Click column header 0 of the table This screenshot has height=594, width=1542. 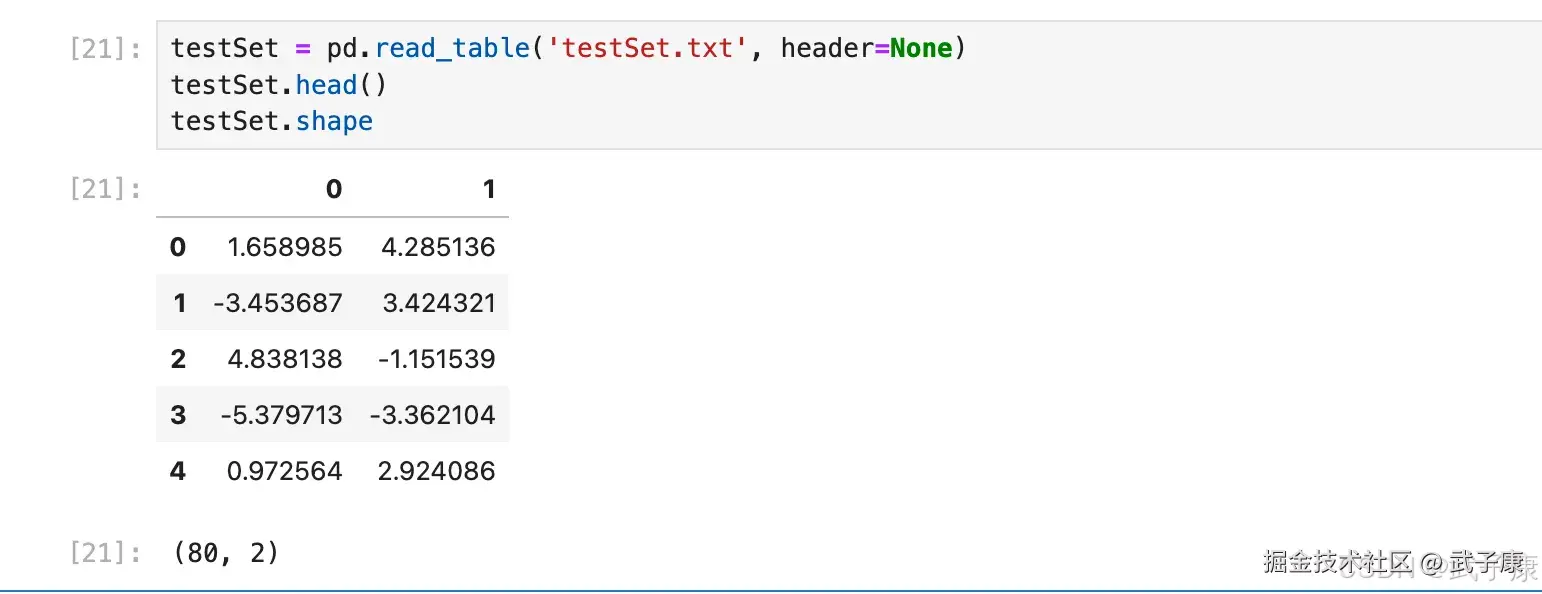[334, 189]
